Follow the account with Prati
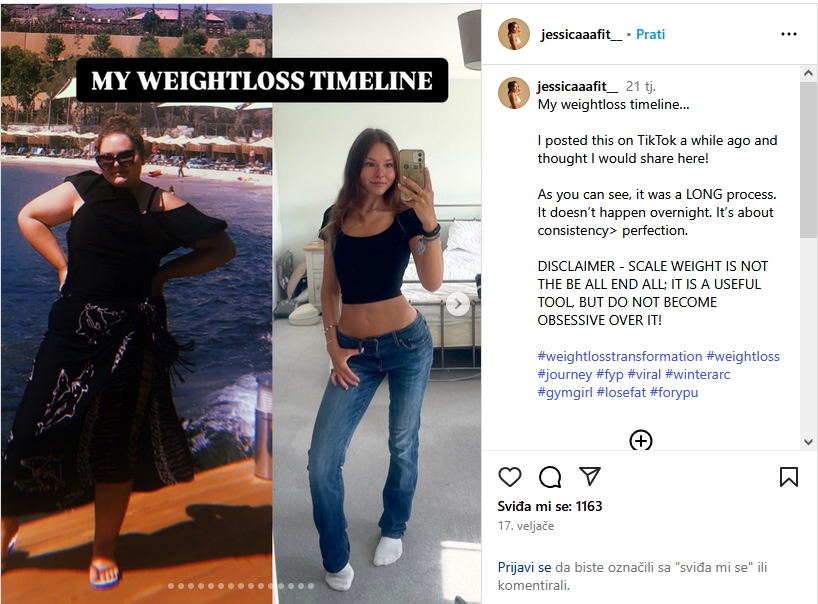 click(x=650, y=34)
